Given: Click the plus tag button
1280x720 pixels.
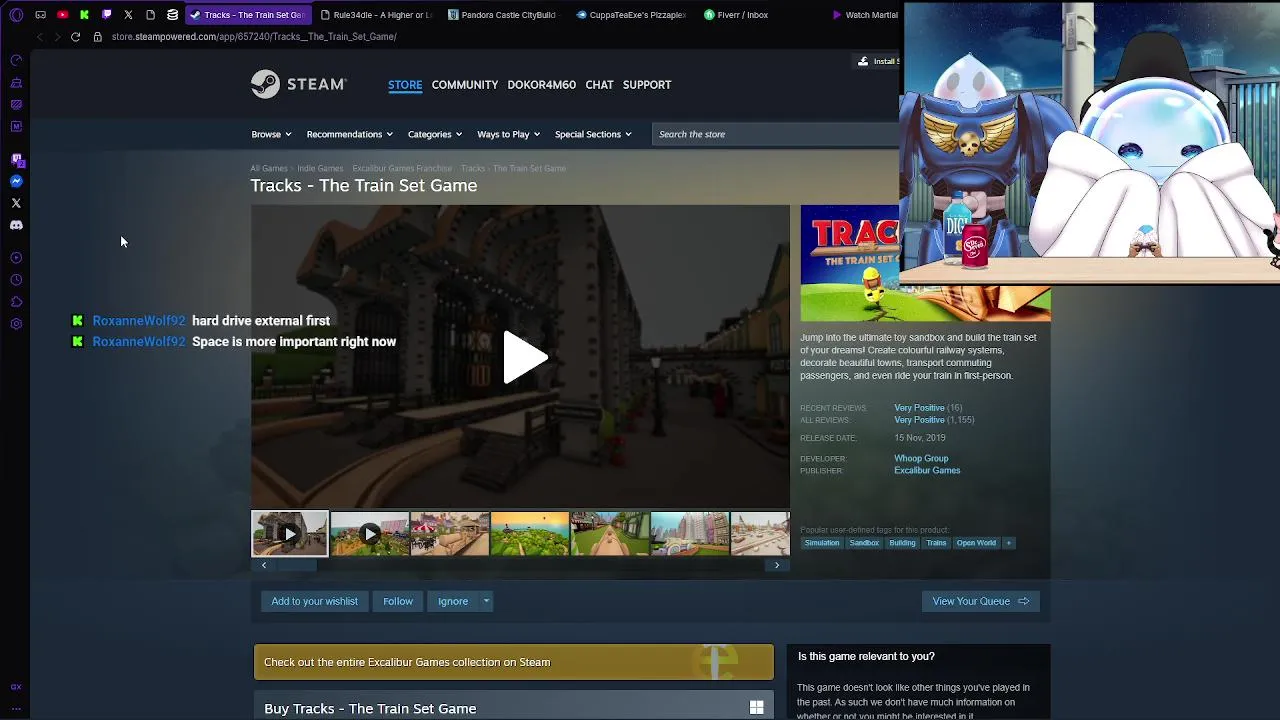Looking at the screenshot, I should click(1008, 543).
